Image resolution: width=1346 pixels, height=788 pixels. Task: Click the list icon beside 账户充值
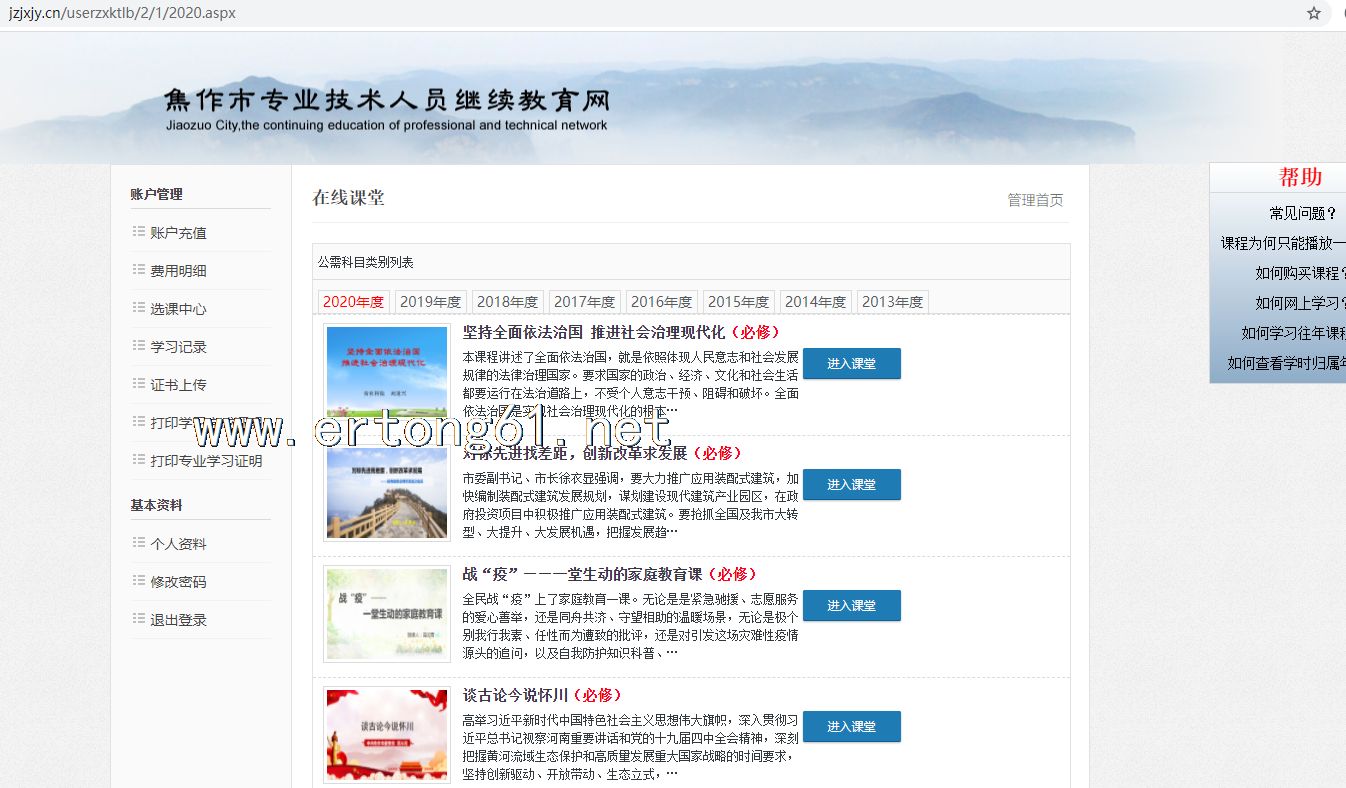coord(139,232)
